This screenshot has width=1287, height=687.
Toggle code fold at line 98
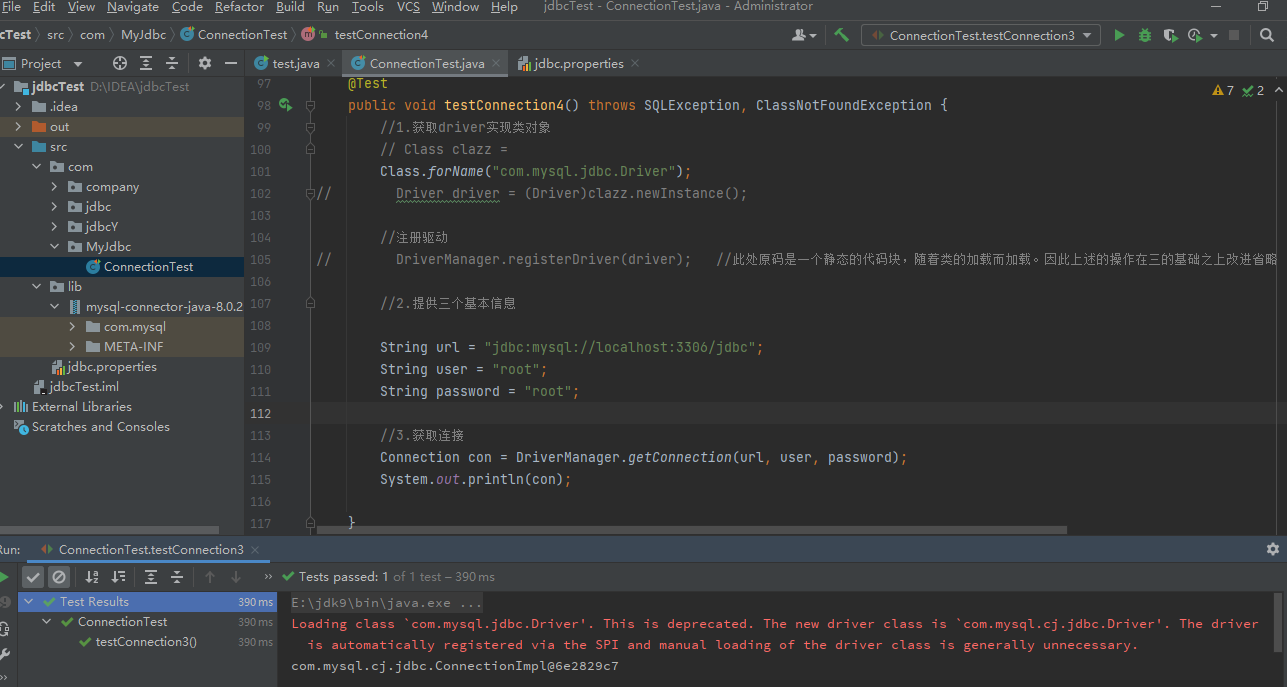pos(311,105)
